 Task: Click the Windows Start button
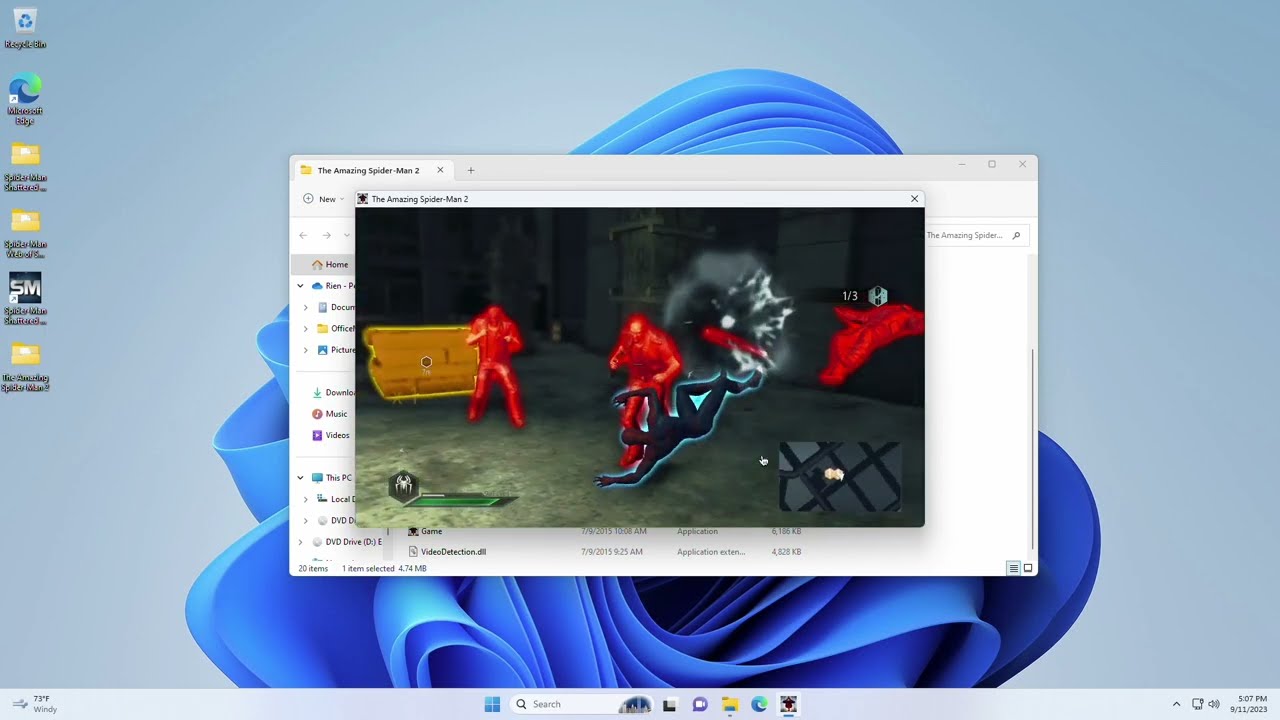click(492, 704)
